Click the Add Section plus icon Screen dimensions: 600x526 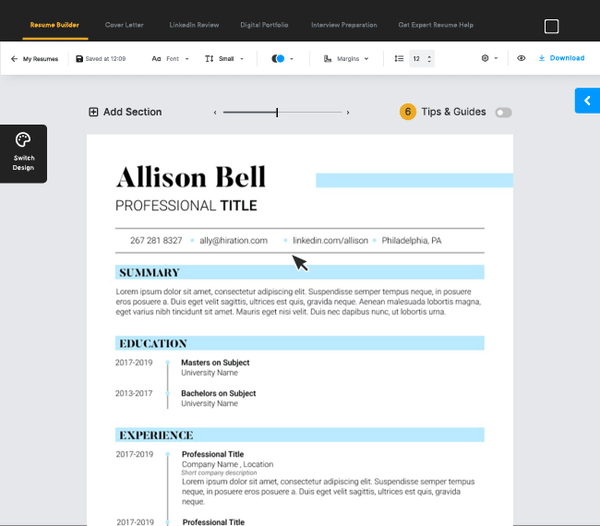[93, 112]
